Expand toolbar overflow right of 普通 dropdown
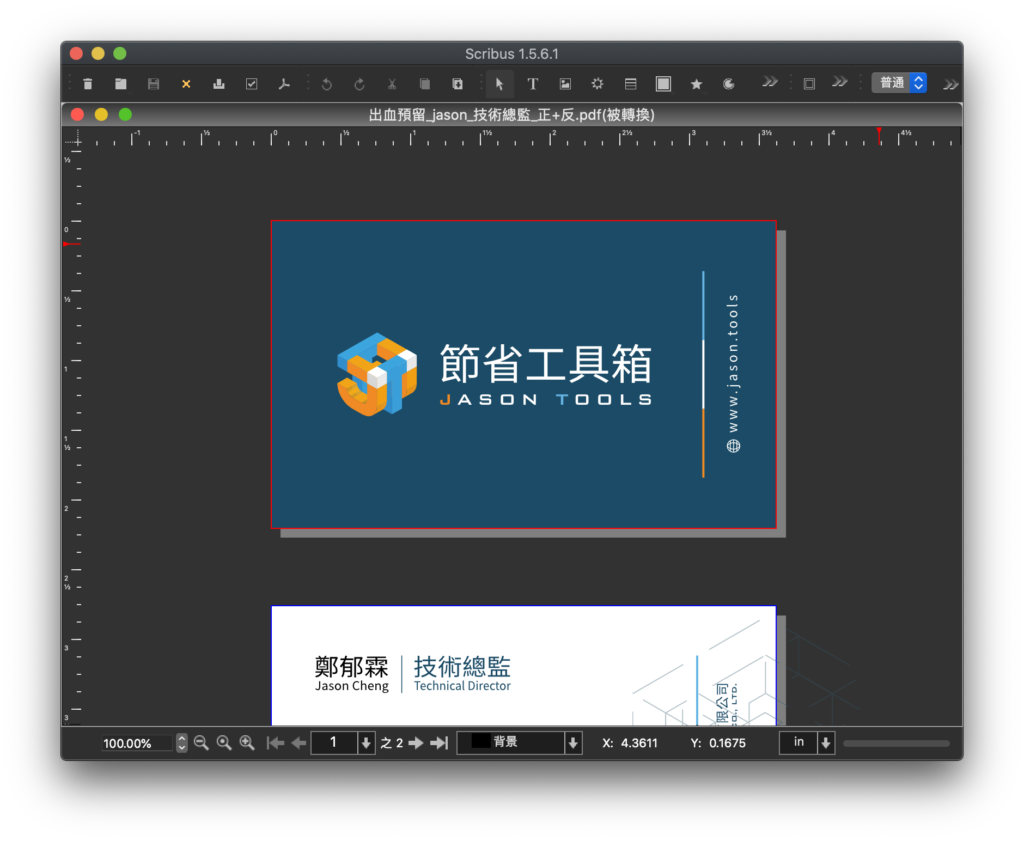The height and width of the screenshot is (841, 1024). 951,84
